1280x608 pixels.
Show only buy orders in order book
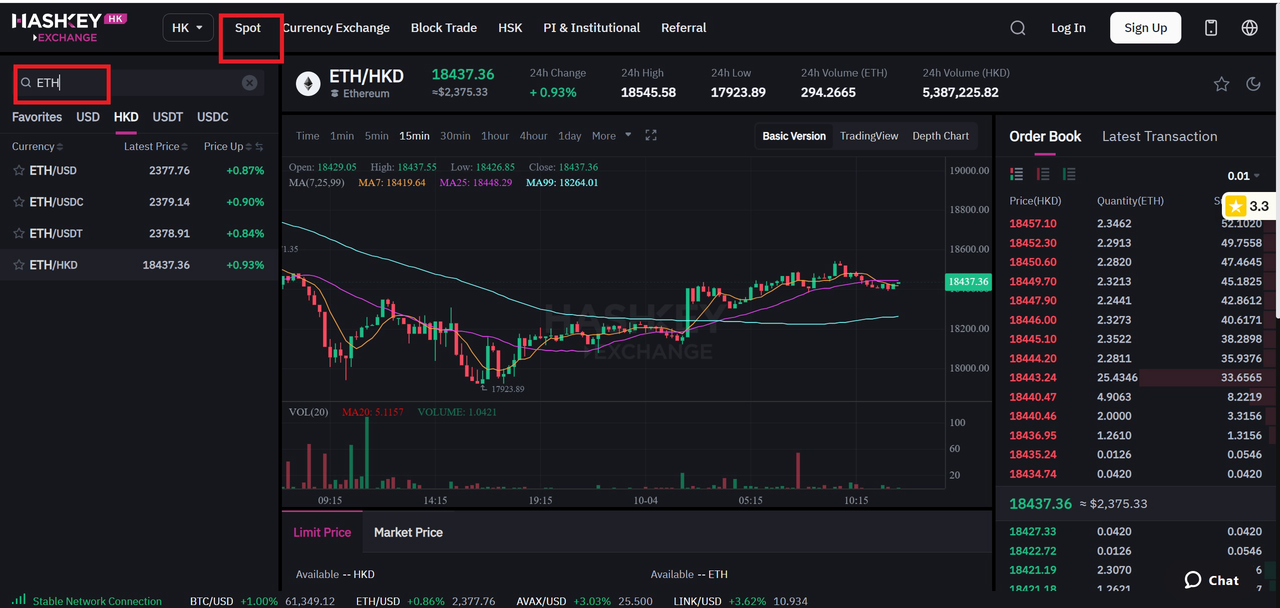1069,175
